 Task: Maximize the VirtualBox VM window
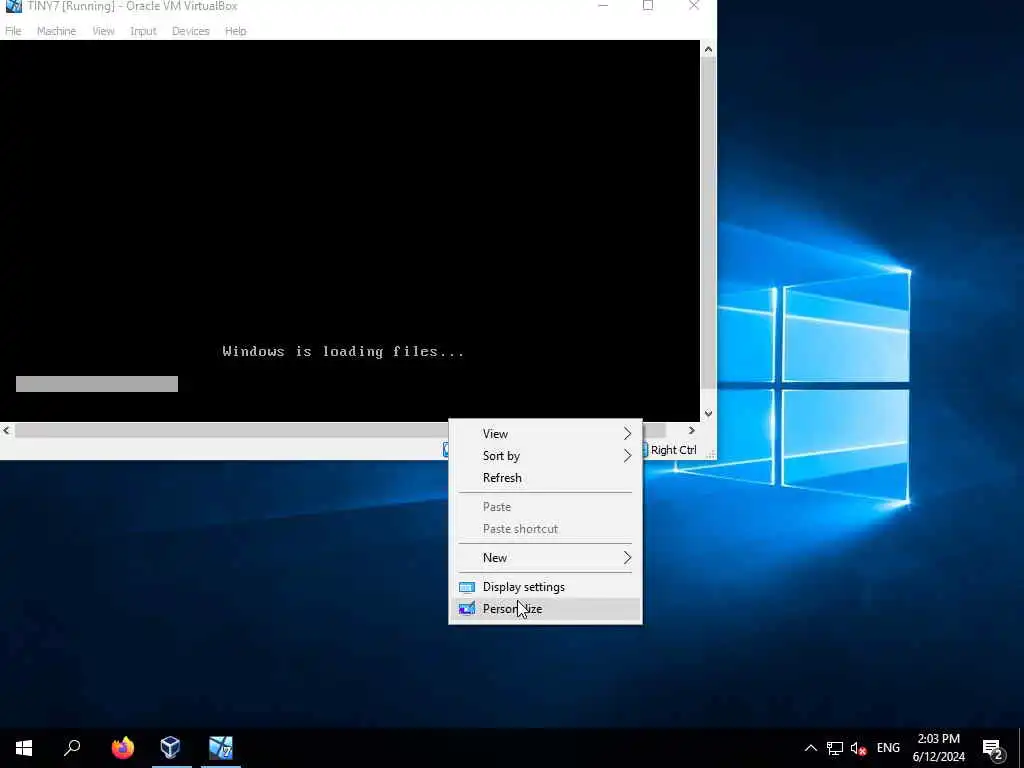point(648,6)
